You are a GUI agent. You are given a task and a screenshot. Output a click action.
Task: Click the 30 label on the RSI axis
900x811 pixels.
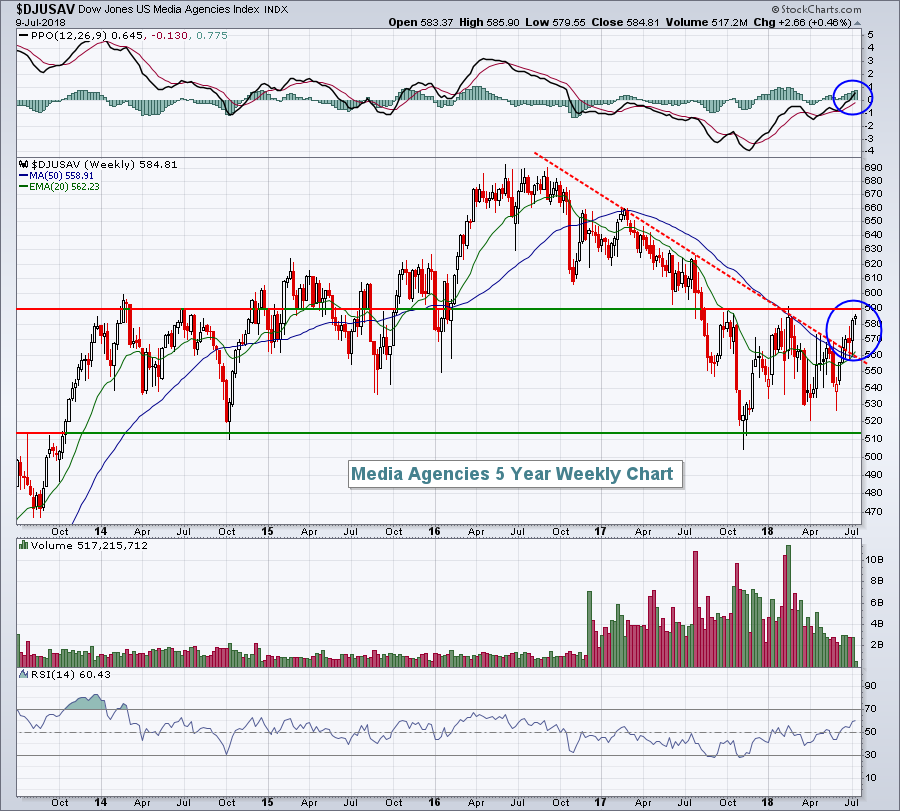(871, 755)
